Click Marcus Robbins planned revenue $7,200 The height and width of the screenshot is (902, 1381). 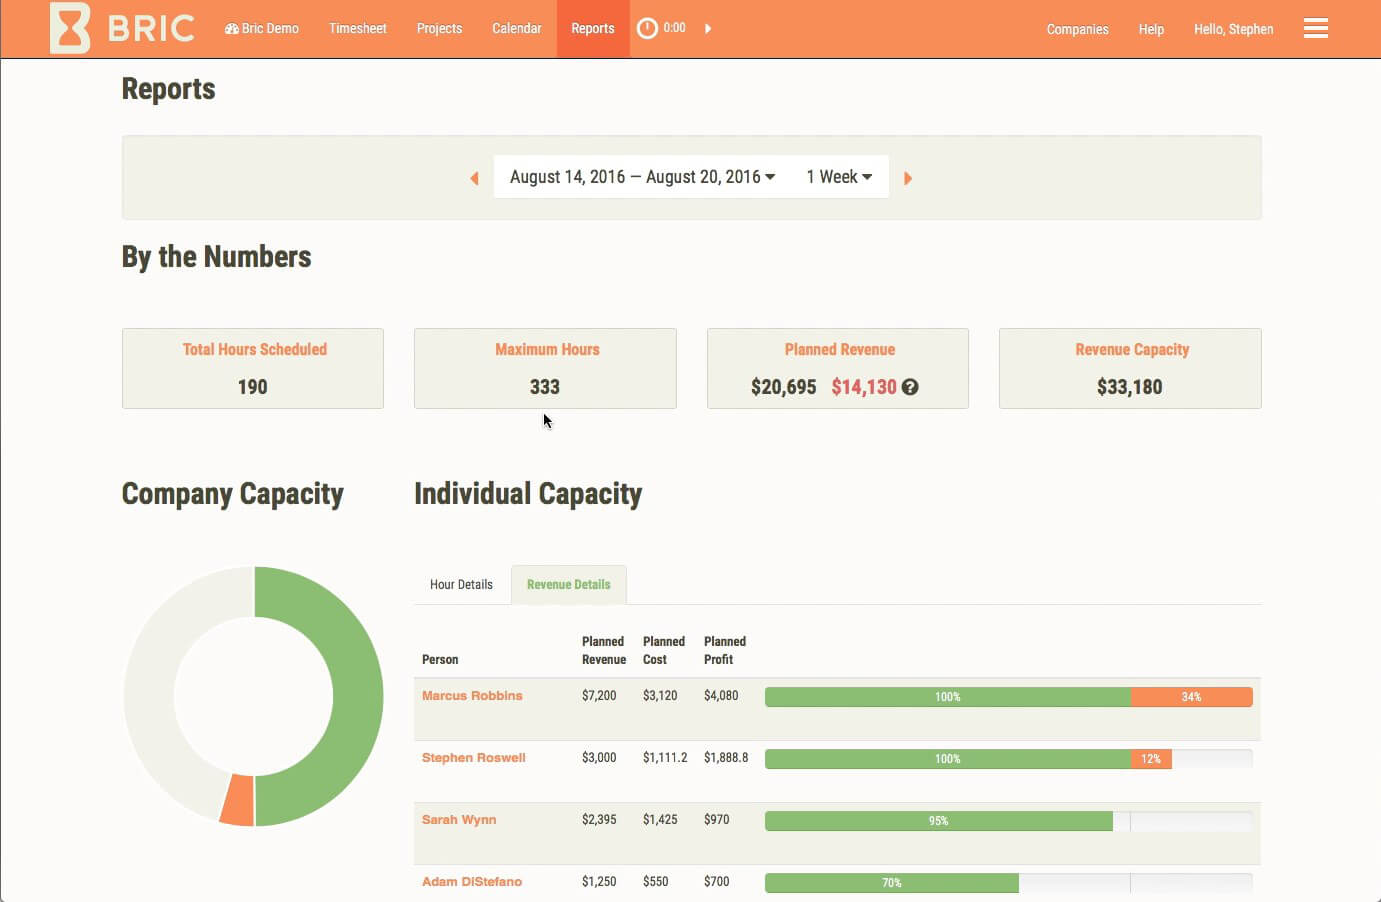(599, 696)
